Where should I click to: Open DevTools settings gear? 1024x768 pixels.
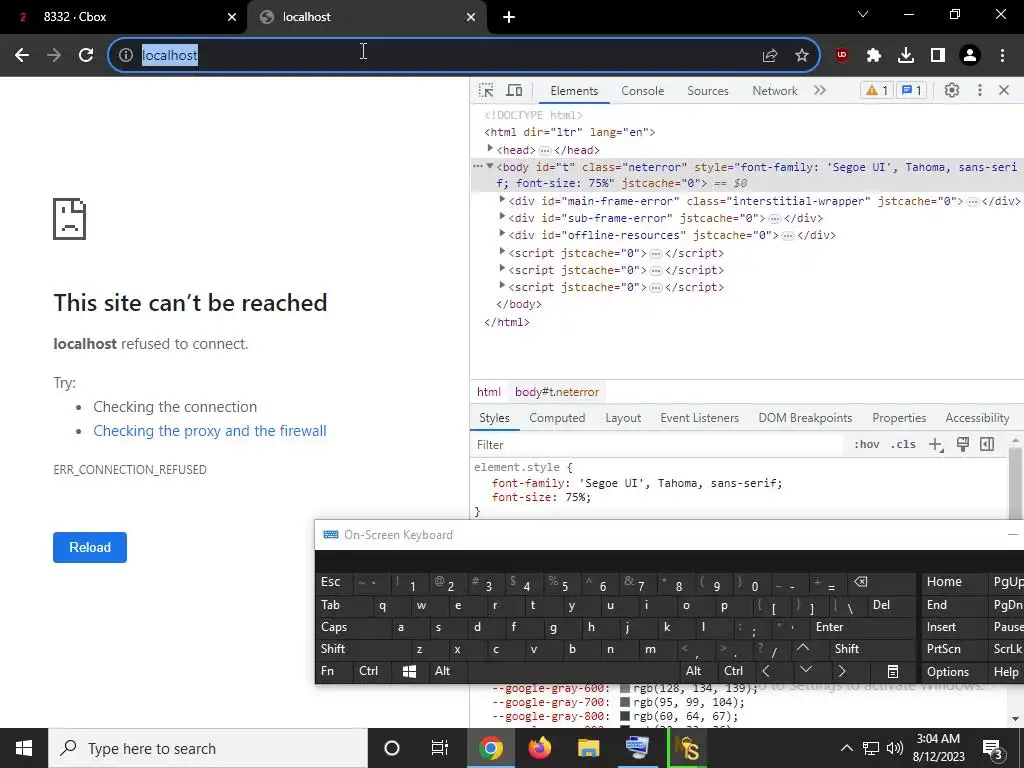(952, 90)
